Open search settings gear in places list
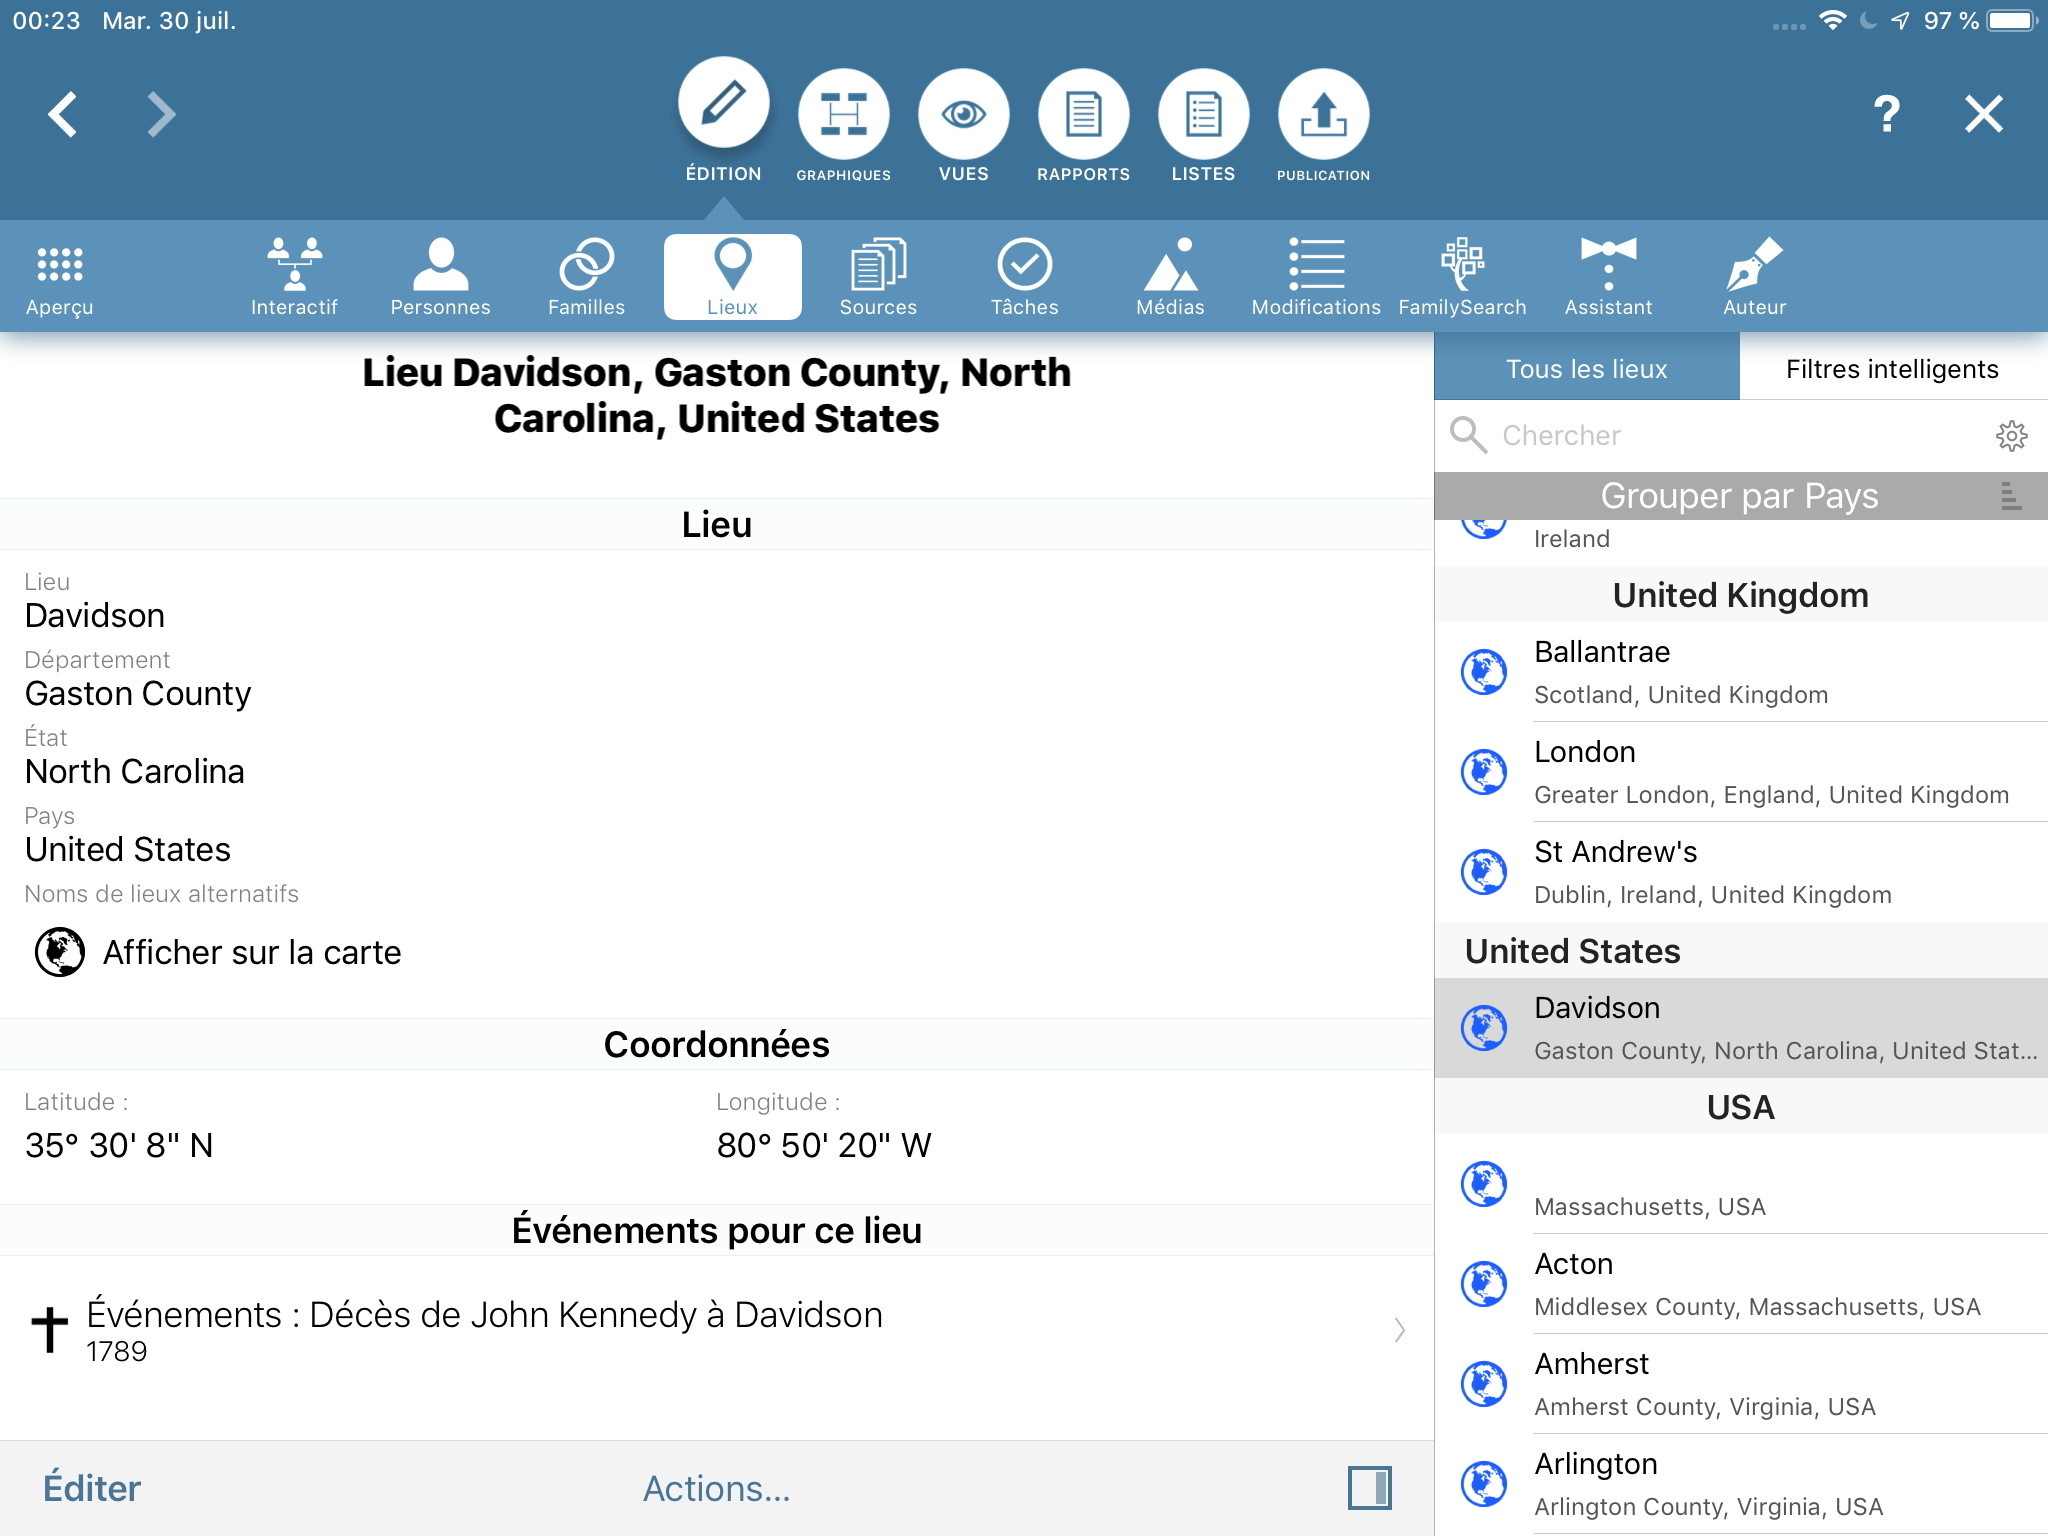The height and width of the screenshot is (1536, 2048). (x=2011, y=435)
